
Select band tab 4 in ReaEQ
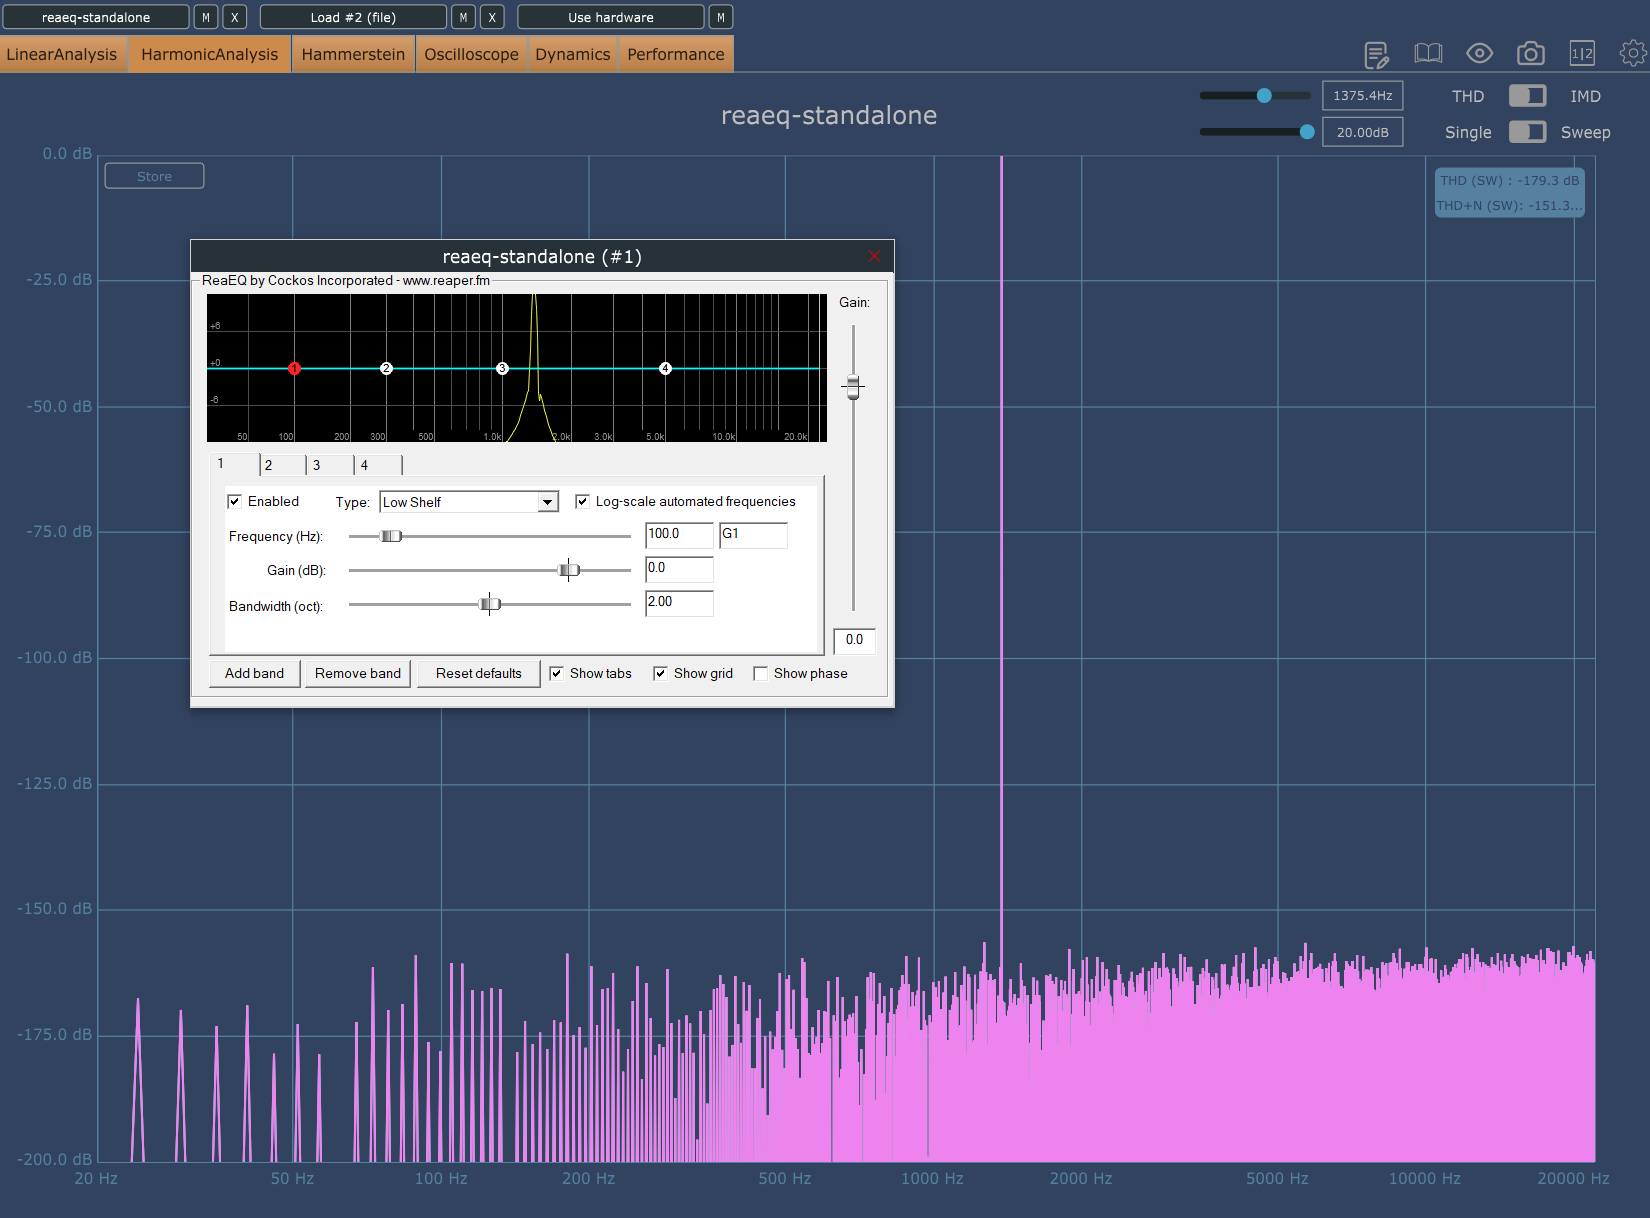click(379, 465)
